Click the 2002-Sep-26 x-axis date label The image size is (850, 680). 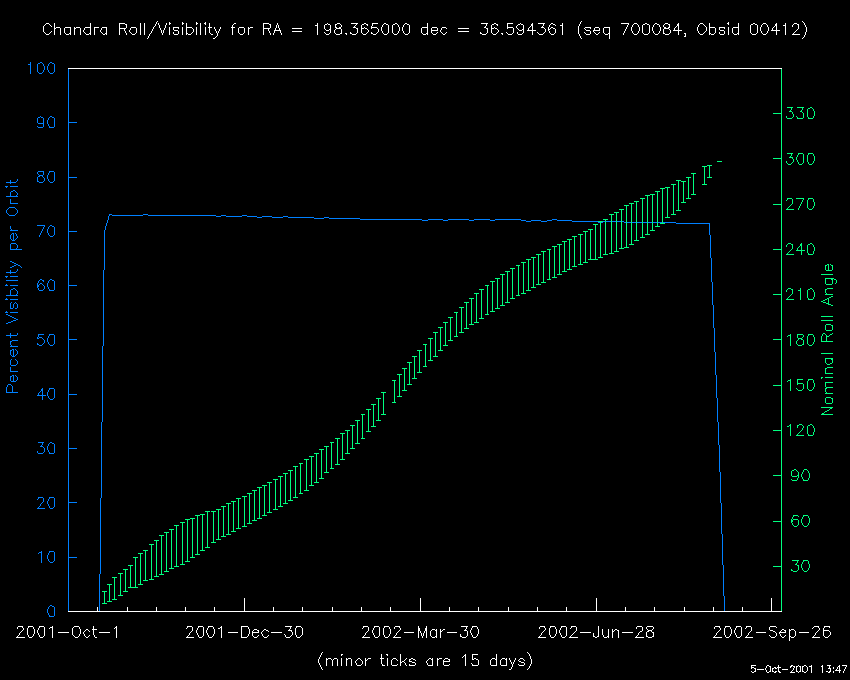coord(772,632)
